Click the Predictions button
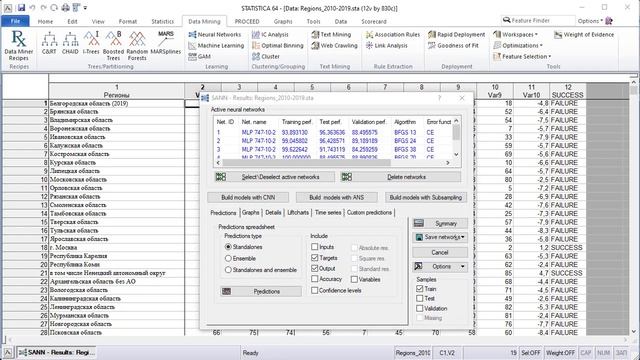The image size is (640, 360). [261, 291]
